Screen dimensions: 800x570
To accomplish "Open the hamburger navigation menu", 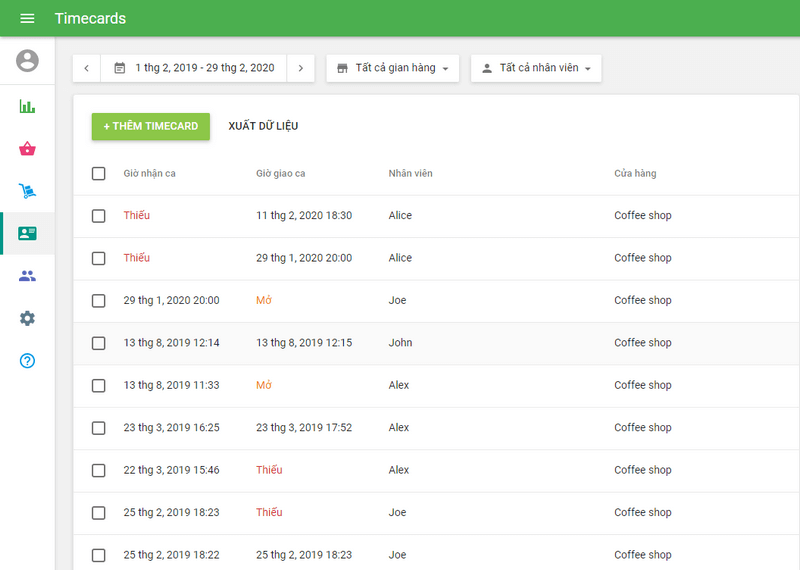I will coord(27,19).
